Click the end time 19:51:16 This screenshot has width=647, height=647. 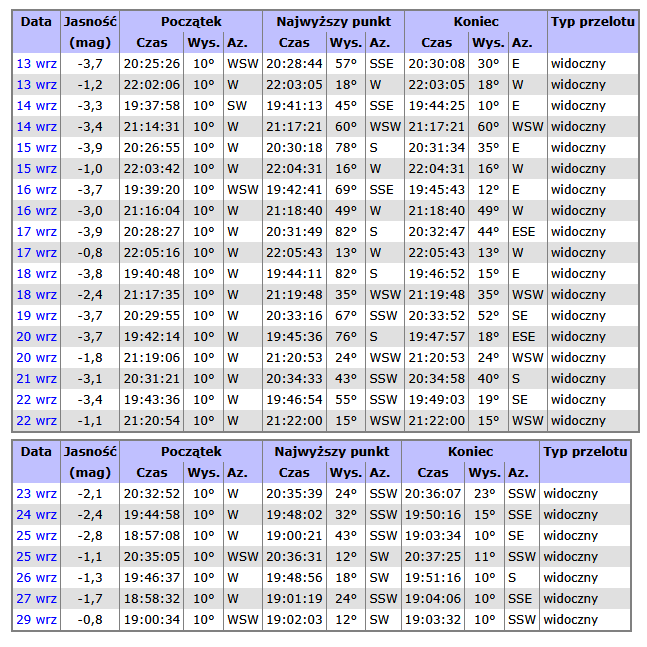pos(433,578)
